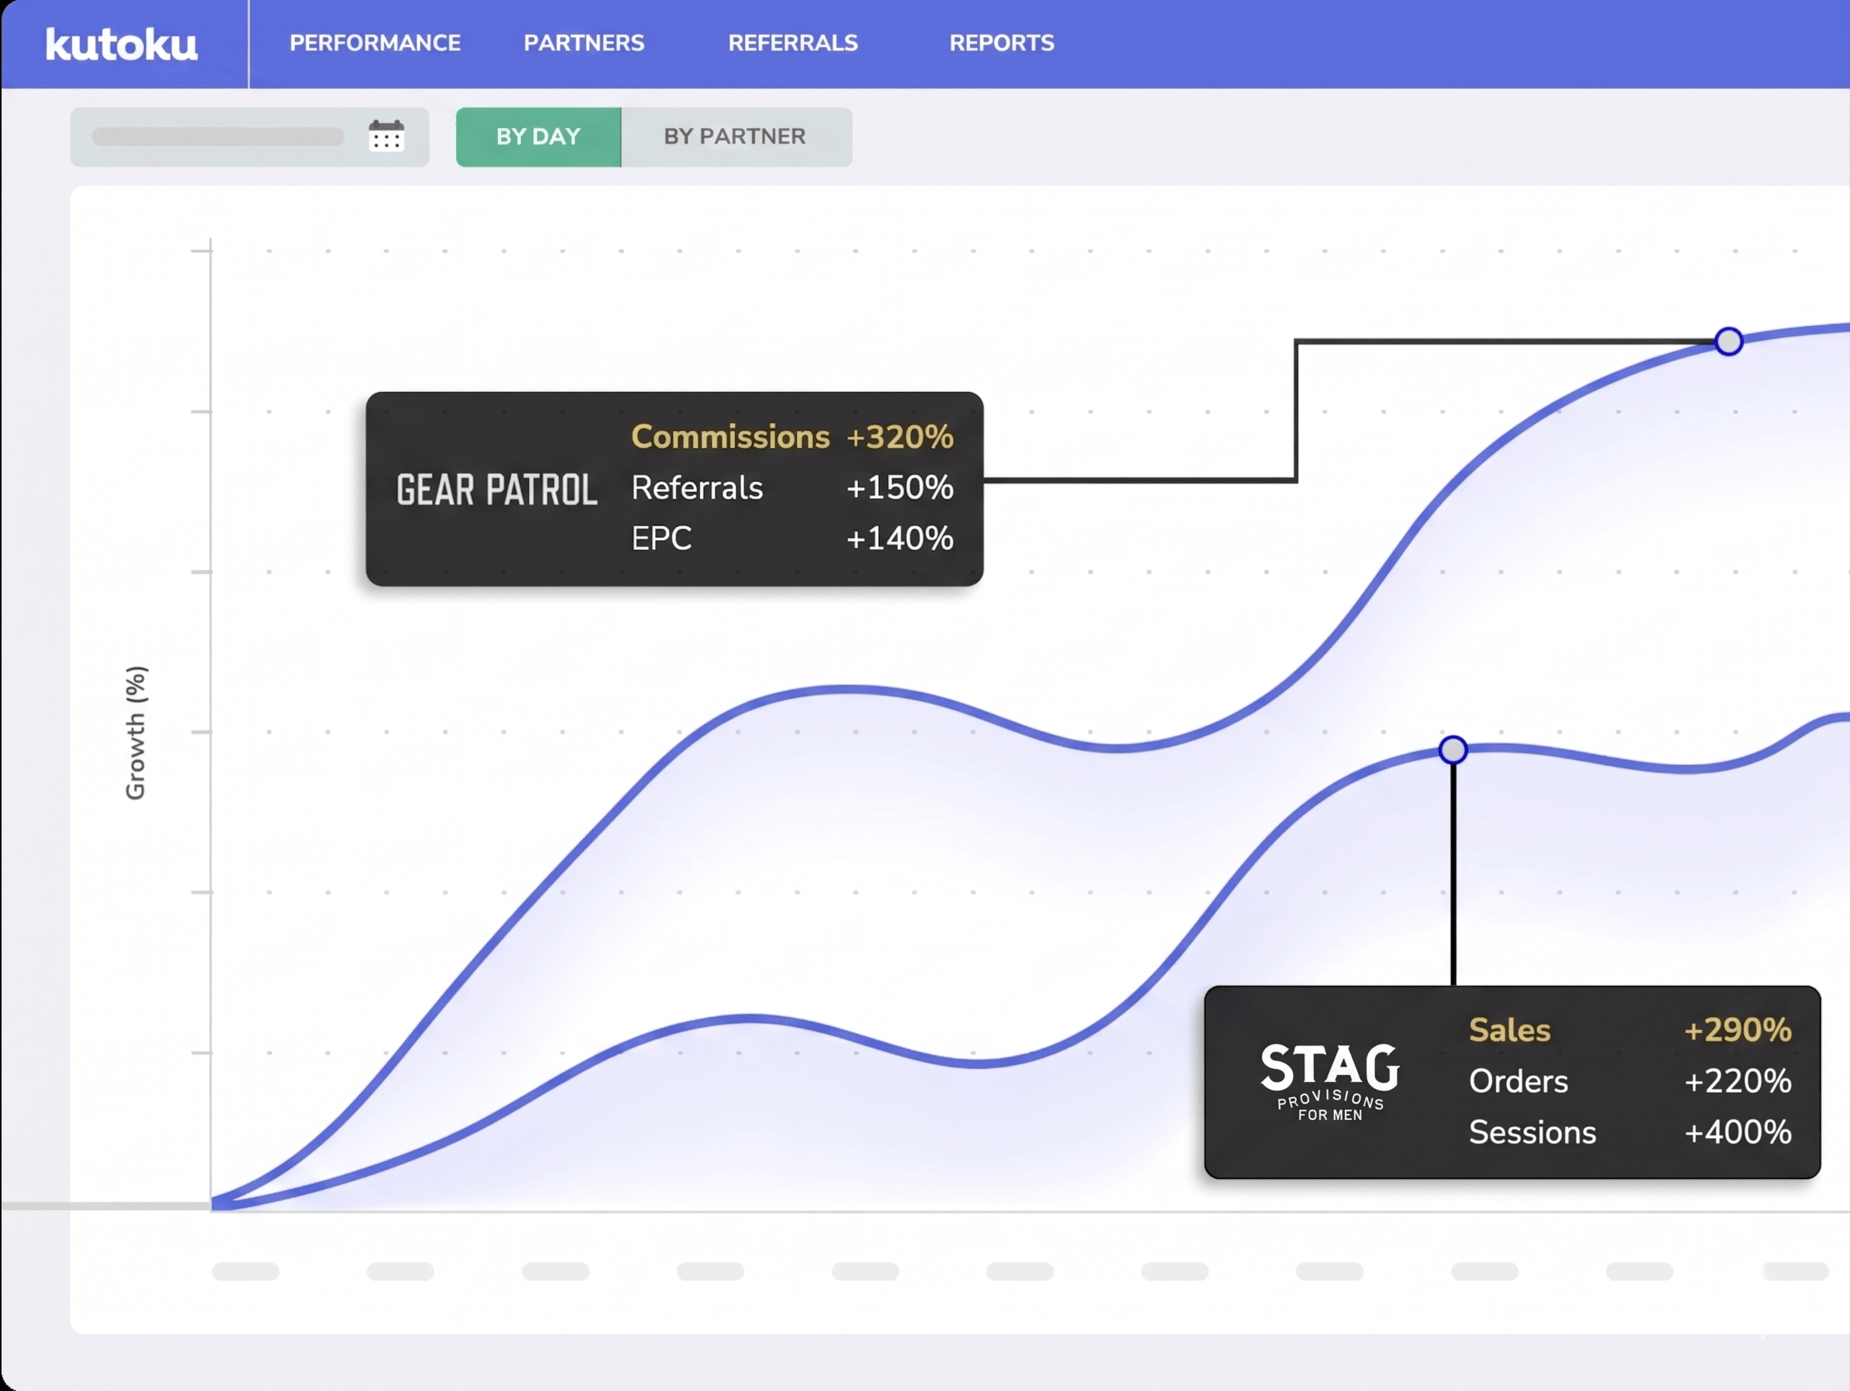Click the Growth (%) axis label
This screenshot has height=1391, width=1850.
(136, 733)
